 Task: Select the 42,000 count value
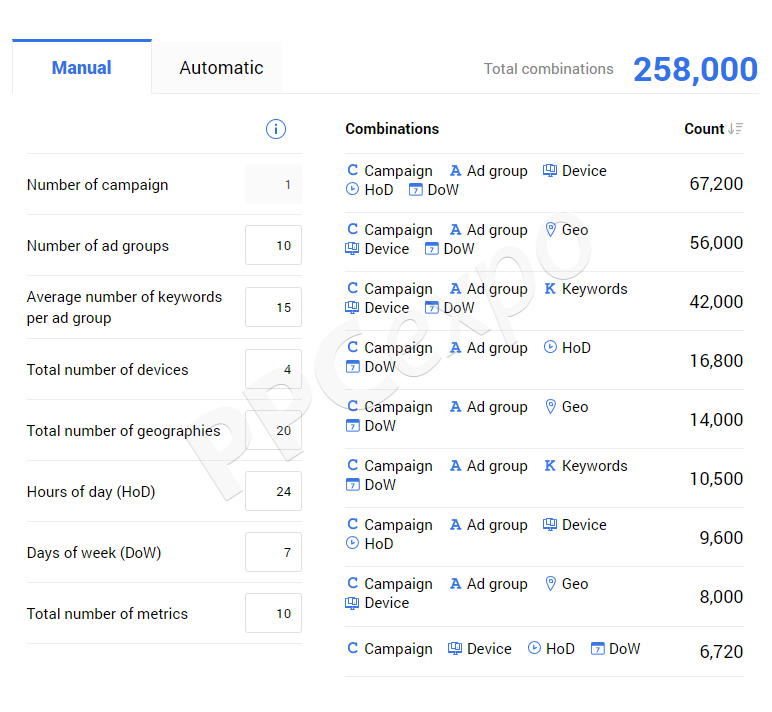click(716, 302)
